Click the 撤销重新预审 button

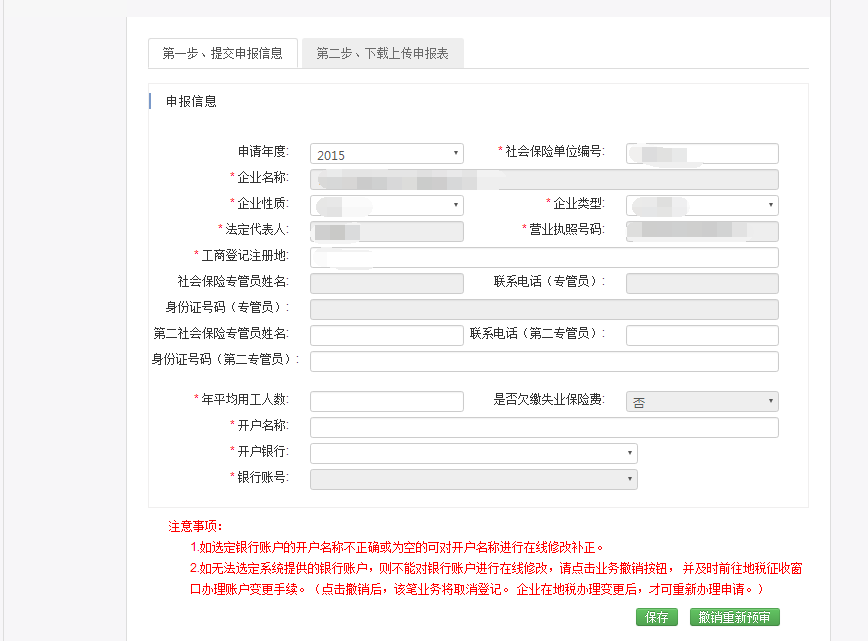click(x=734, y=618)
